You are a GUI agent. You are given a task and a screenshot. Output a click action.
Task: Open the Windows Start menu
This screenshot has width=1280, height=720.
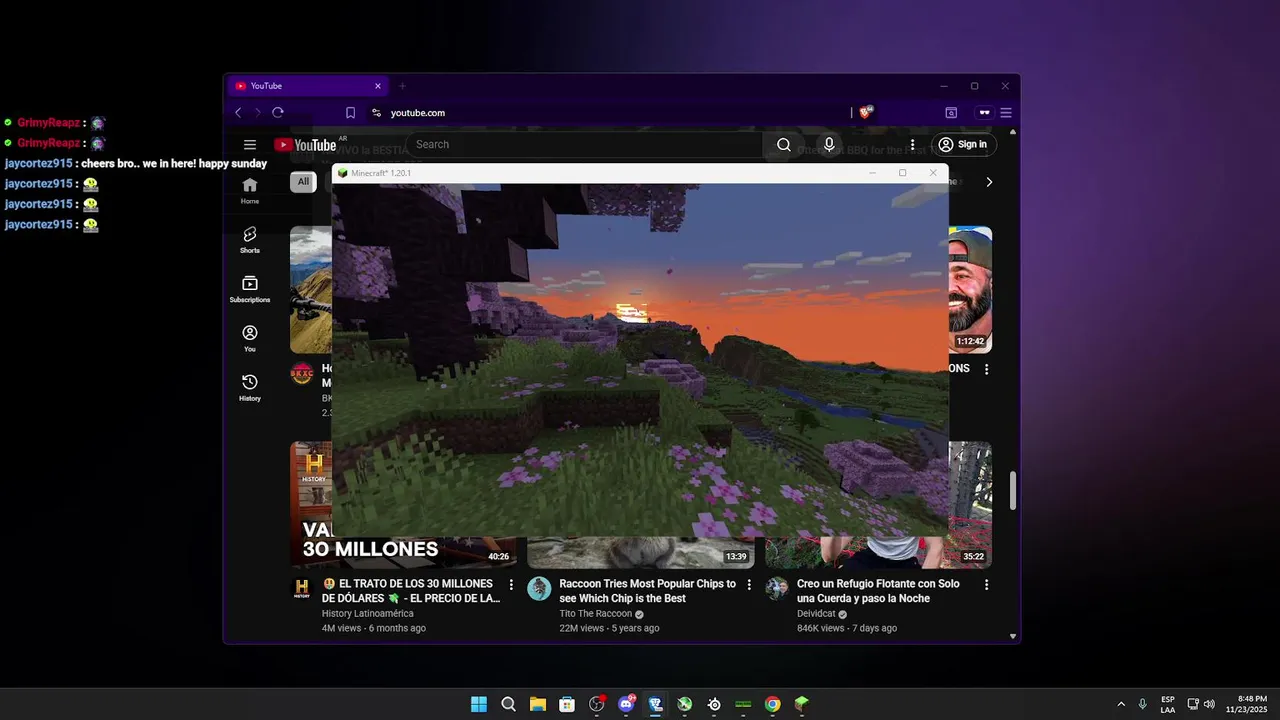coord(479,704)
